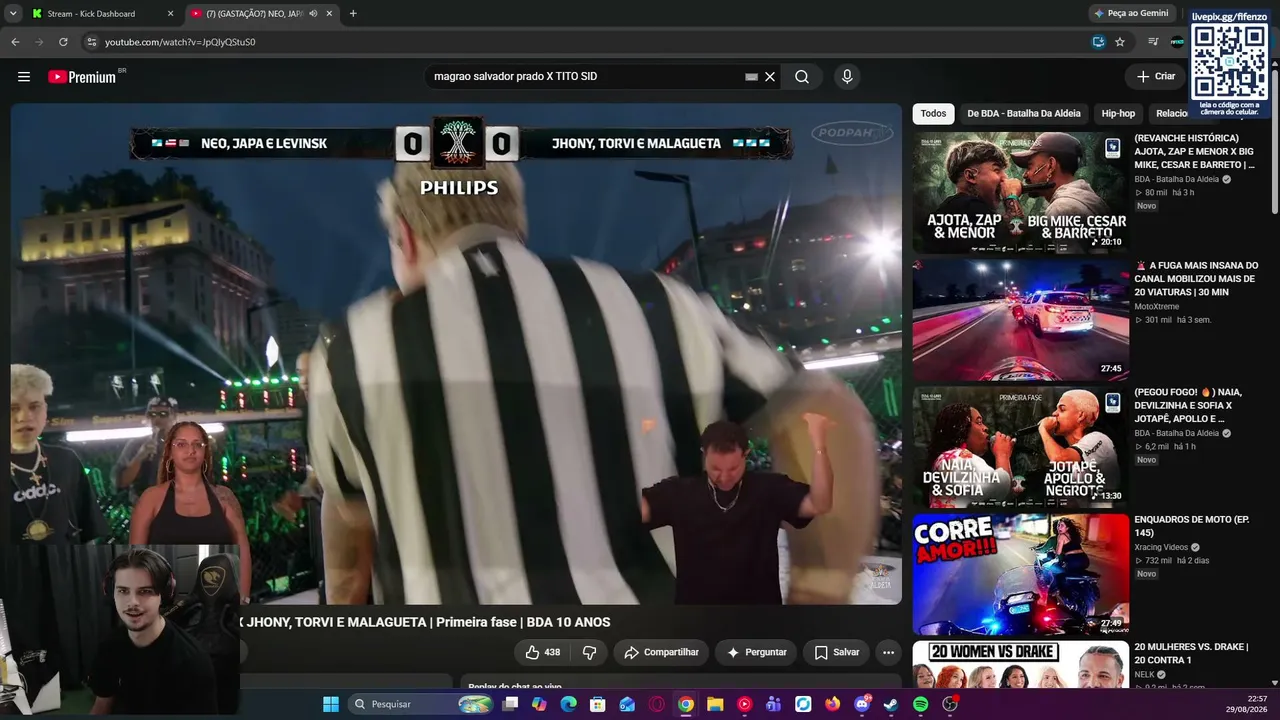Image resolution: width=1280 pixels, height=720 pixels.
Task: Open 'ENQUADROS DE MOTO (EP. 145)' title
Action: pos(1192,526)
